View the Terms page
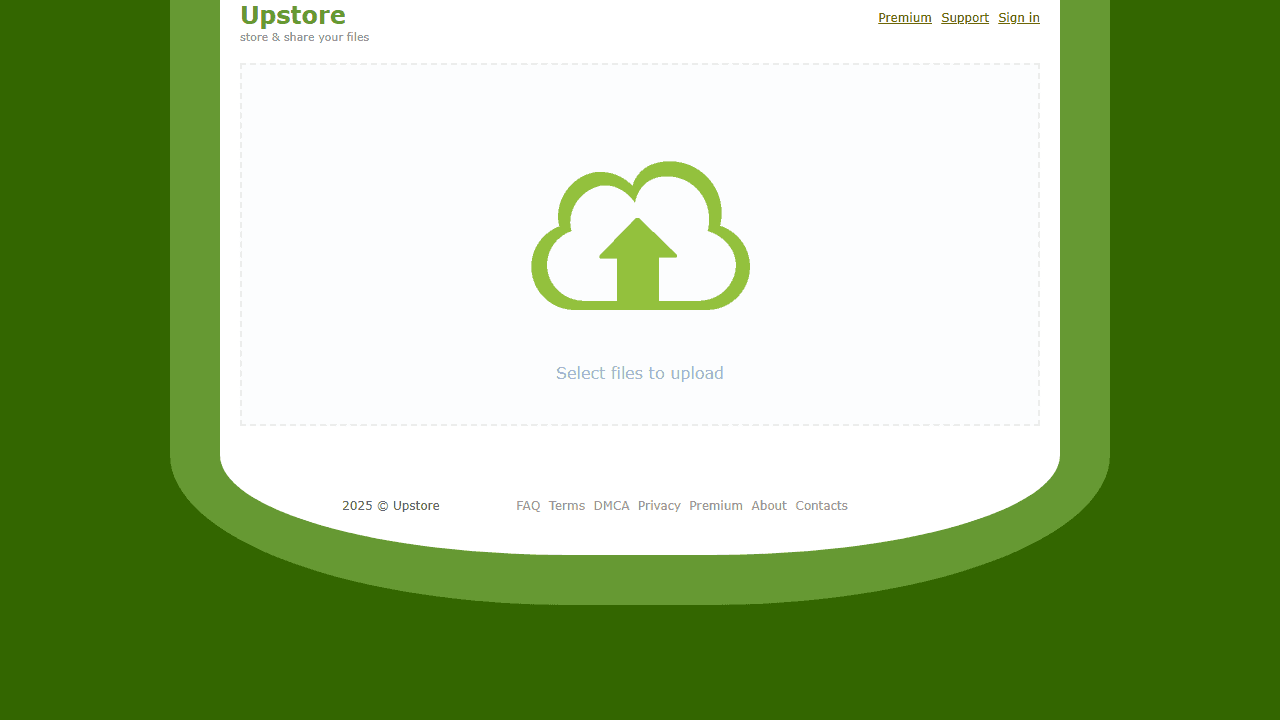This screenshot has height=720, width=1280. 566,505
